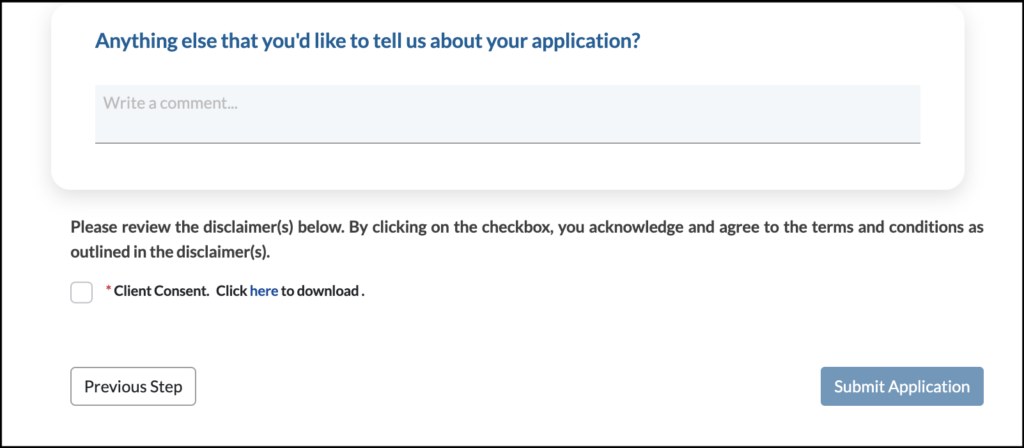
Task: Agree to the disclaimer by checking the box
Action: (82, 292)
